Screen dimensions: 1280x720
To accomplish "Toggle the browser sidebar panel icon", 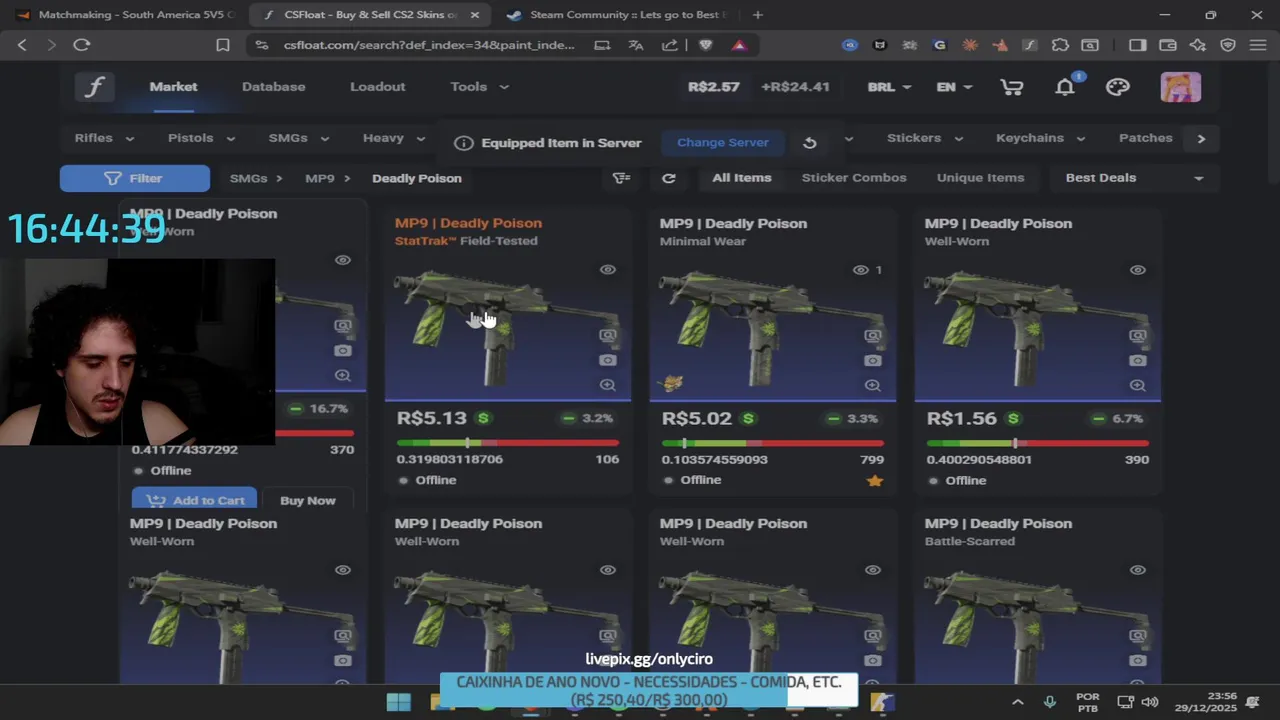I will pos(1138,45).
